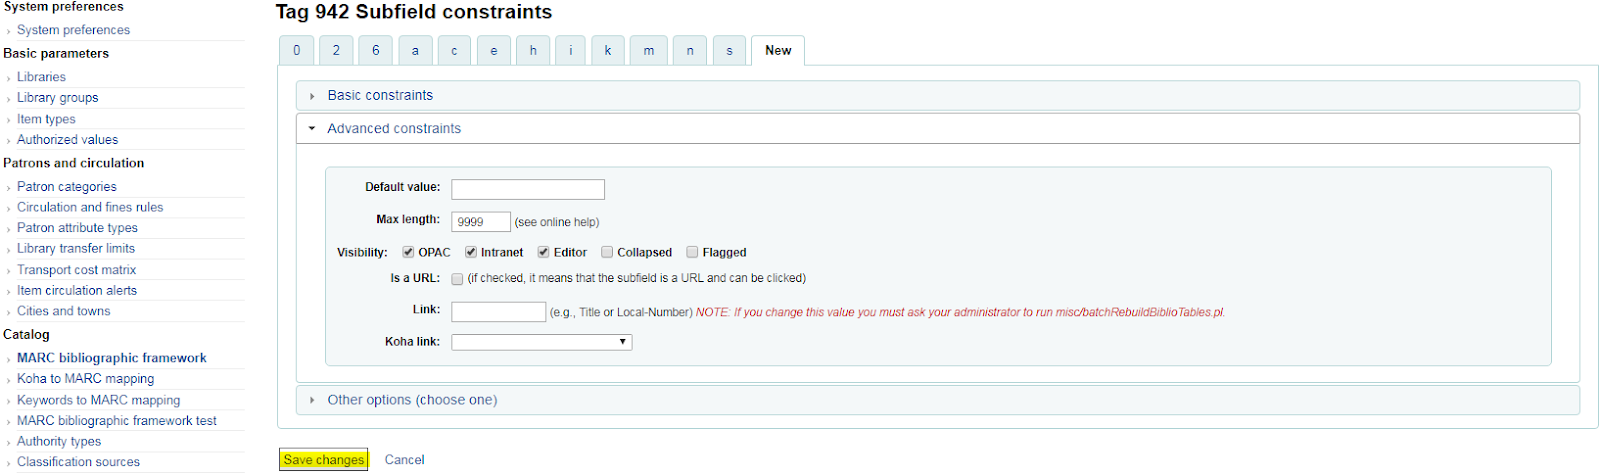Select subfield tab i
The image size is (1600, 476).
(x=570, y=50)
